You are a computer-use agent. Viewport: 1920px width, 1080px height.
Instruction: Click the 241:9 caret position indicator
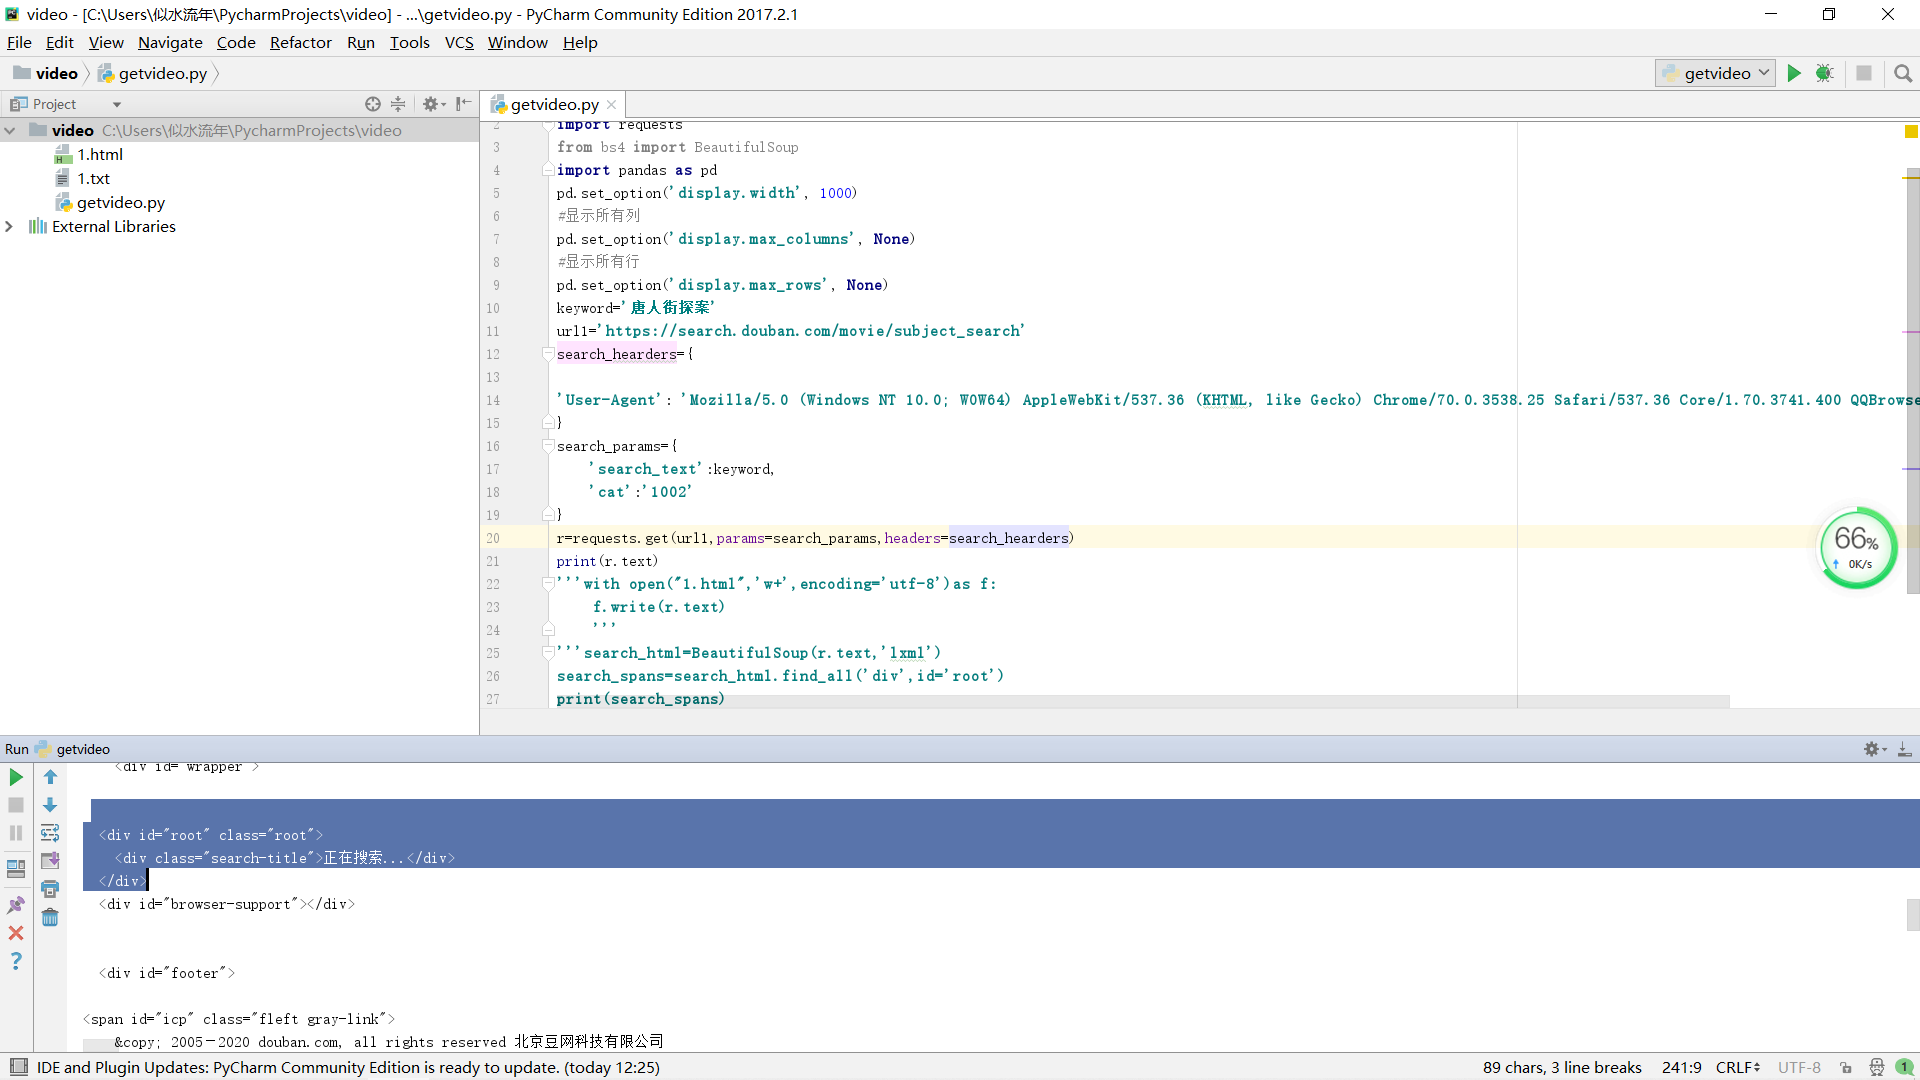coord(1682,1068)
